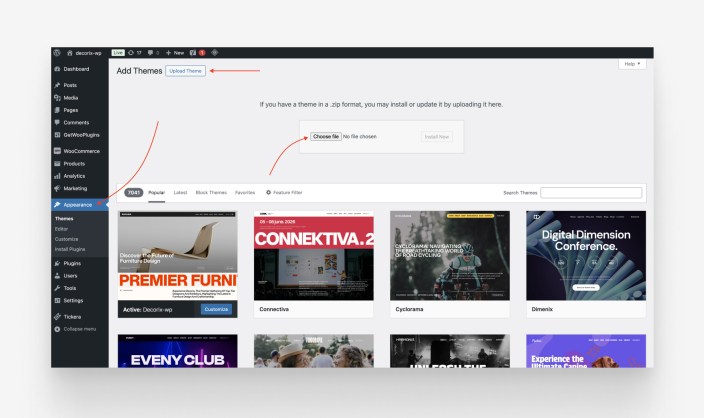This screenshot has height=418, width=704.
Task: Open the Customize submenu item
Action: coord(66,239)
